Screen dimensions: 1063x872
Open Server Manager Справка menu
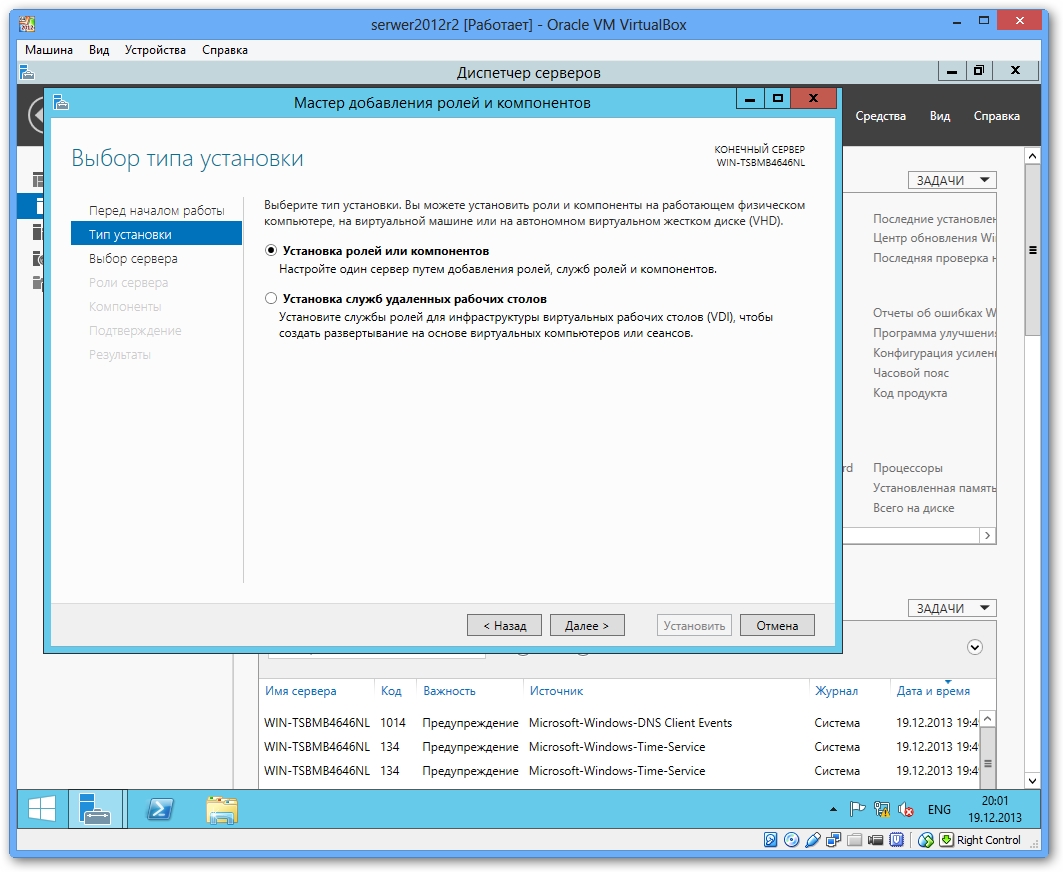997,116
